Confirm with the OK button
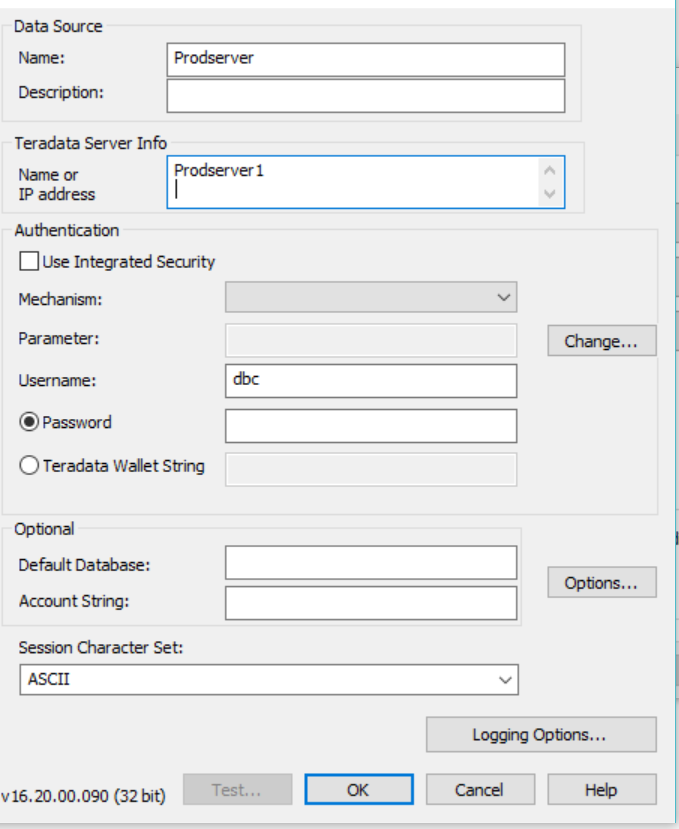 click(x=359, y=789)
